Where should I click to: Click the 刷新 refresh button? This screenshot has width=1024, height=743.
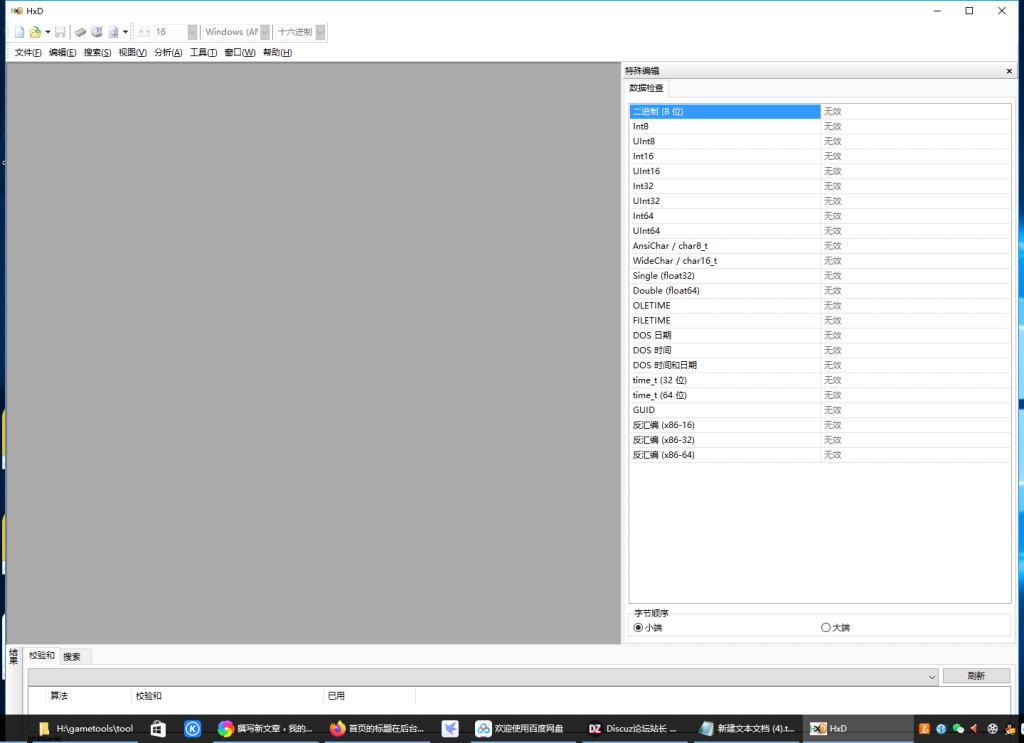tap(976, 676)
